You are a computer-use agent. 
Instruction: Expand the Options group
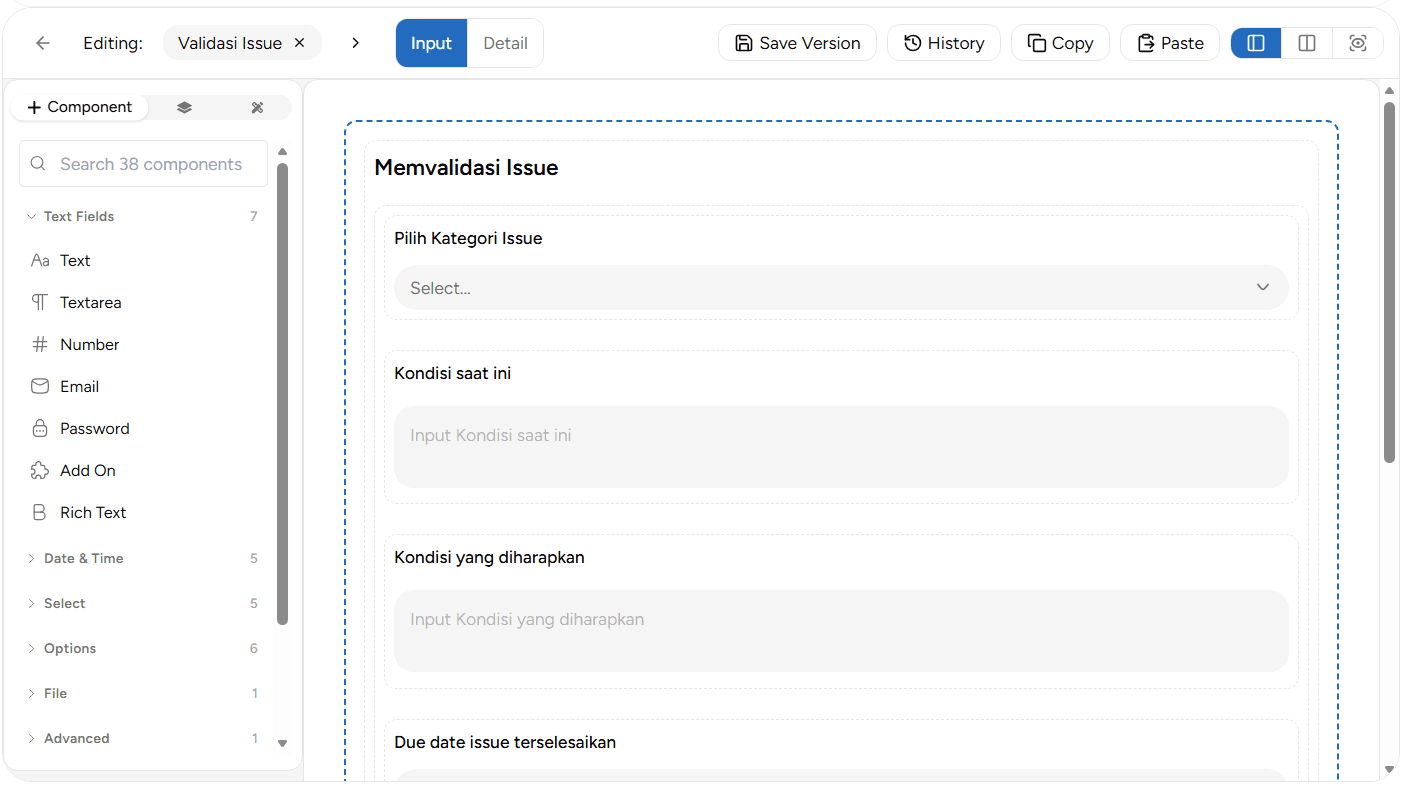pos(142,648)
